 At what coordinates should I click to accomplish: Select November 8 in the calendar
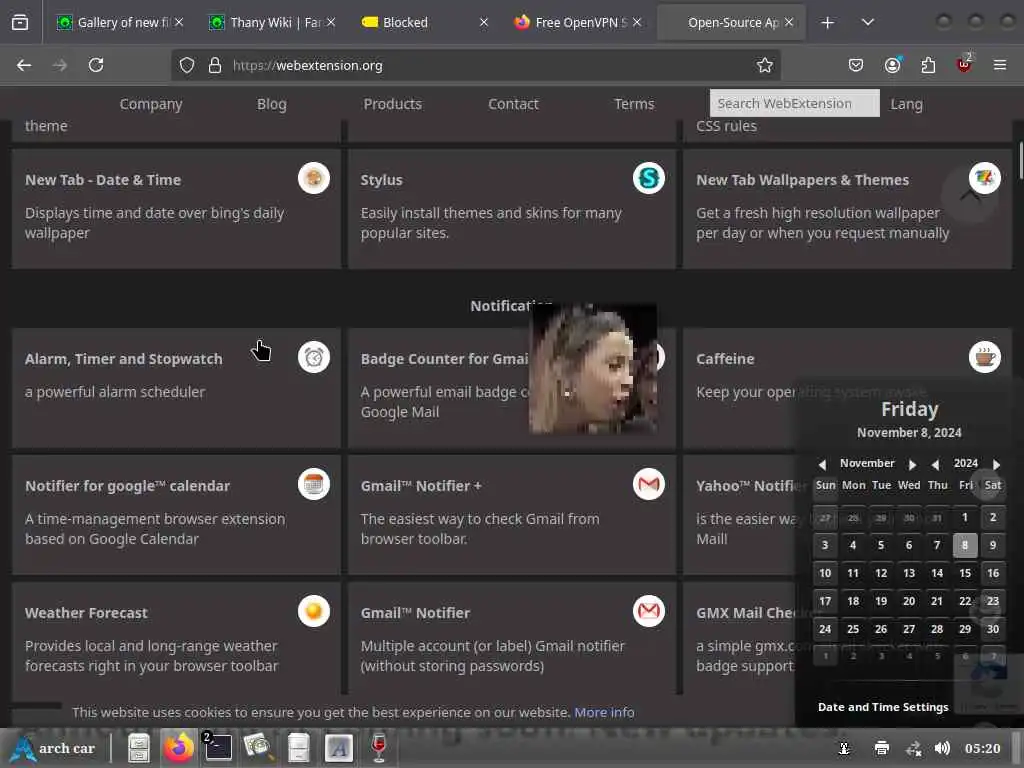(965, 545)
